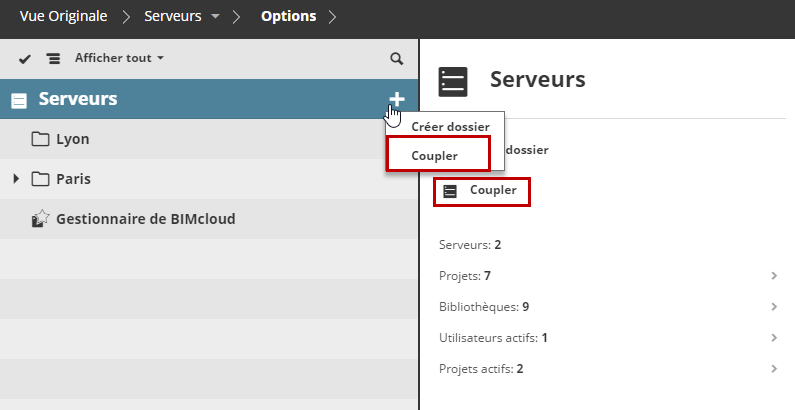This screenshot has width=795, height=410.
Task: Click the Gestionnaire de BIMcloud server icon
Action: click(41, 218)
